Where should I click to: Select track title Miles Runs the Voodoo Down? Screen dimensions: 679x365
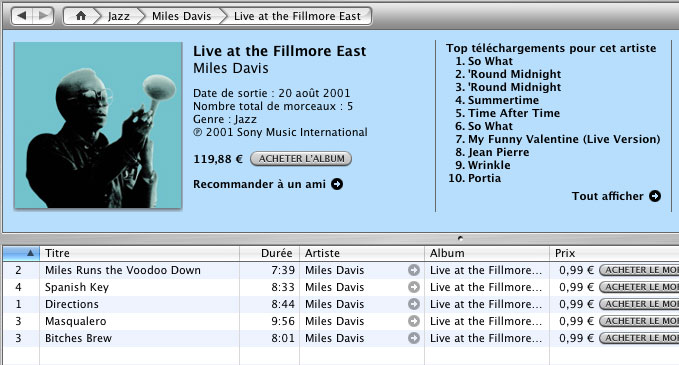coord(123,270)
